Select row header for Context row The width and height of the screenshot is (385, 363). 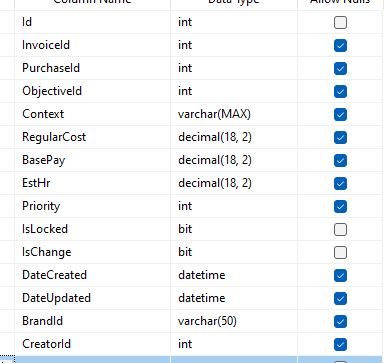point(7,114)
